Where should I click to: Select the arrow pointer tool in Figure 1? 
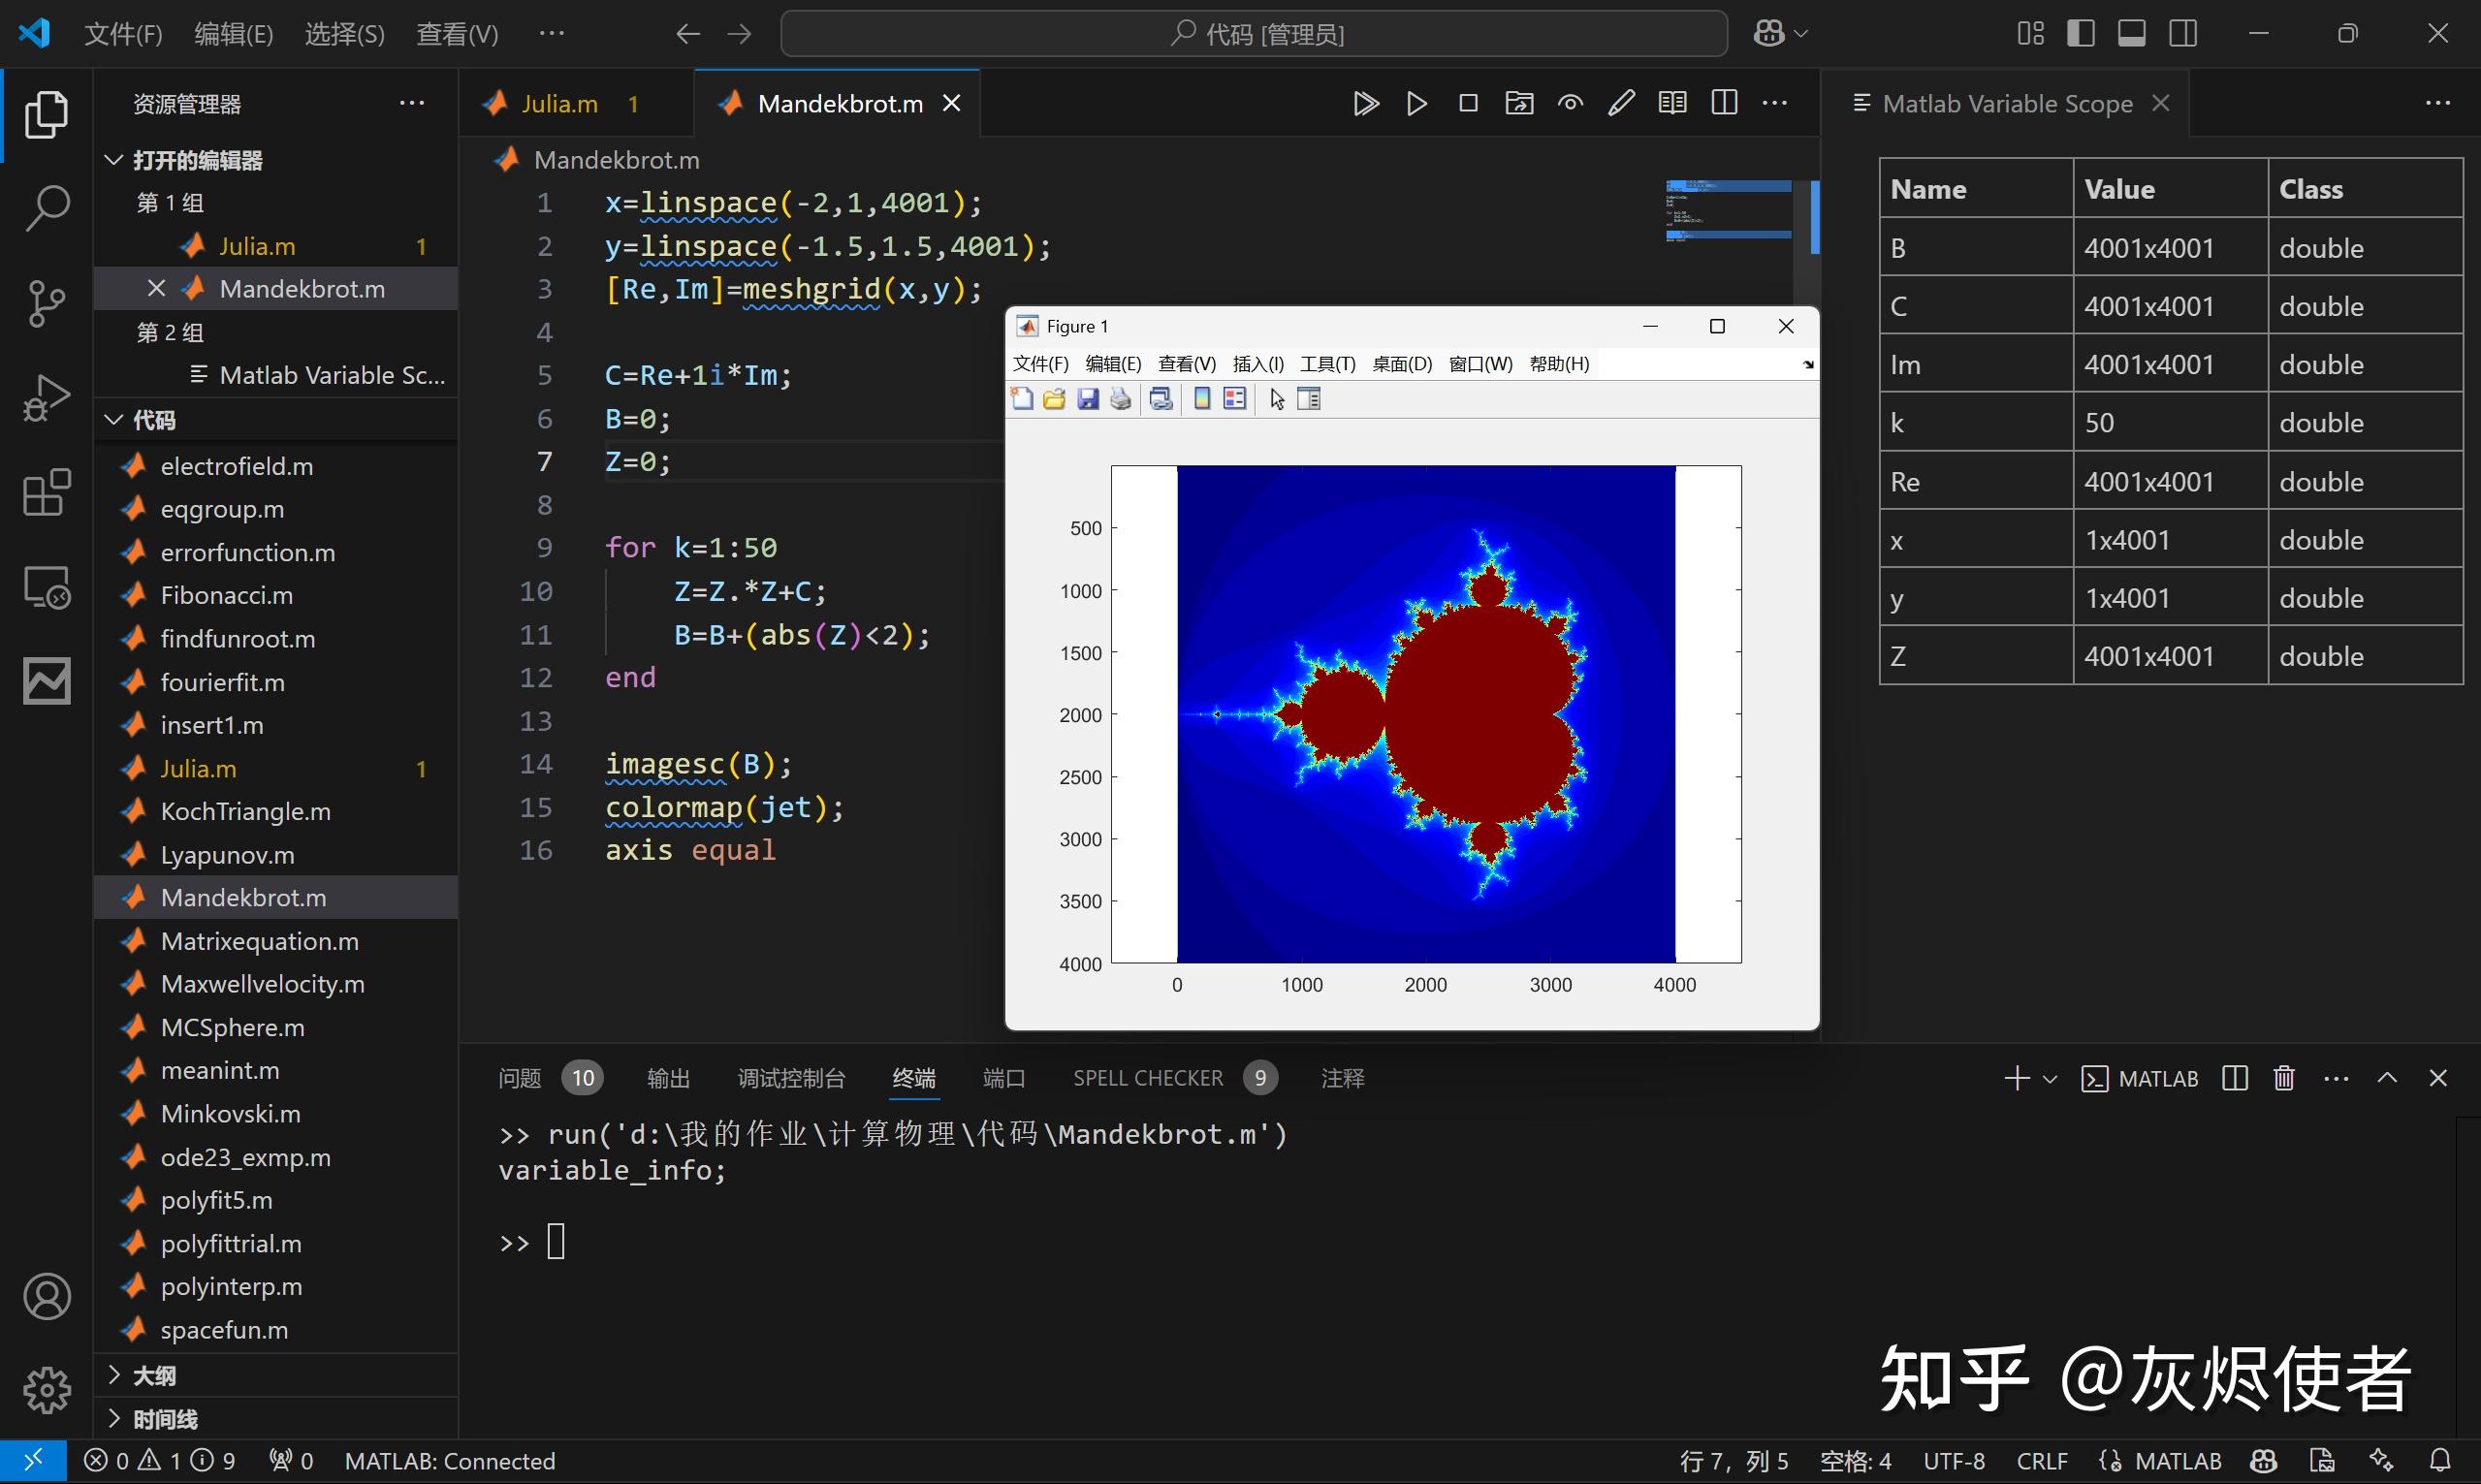(x=1276, y=398)
